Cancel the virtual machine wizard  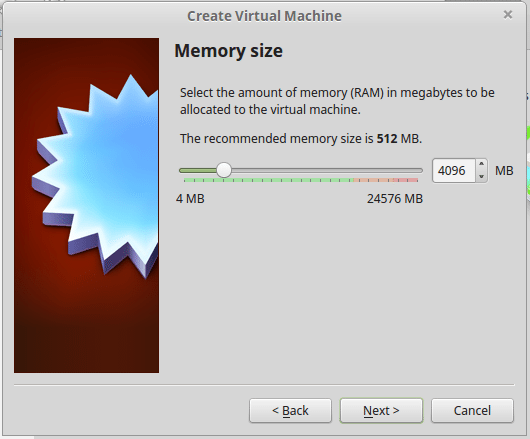coord(472,411)
